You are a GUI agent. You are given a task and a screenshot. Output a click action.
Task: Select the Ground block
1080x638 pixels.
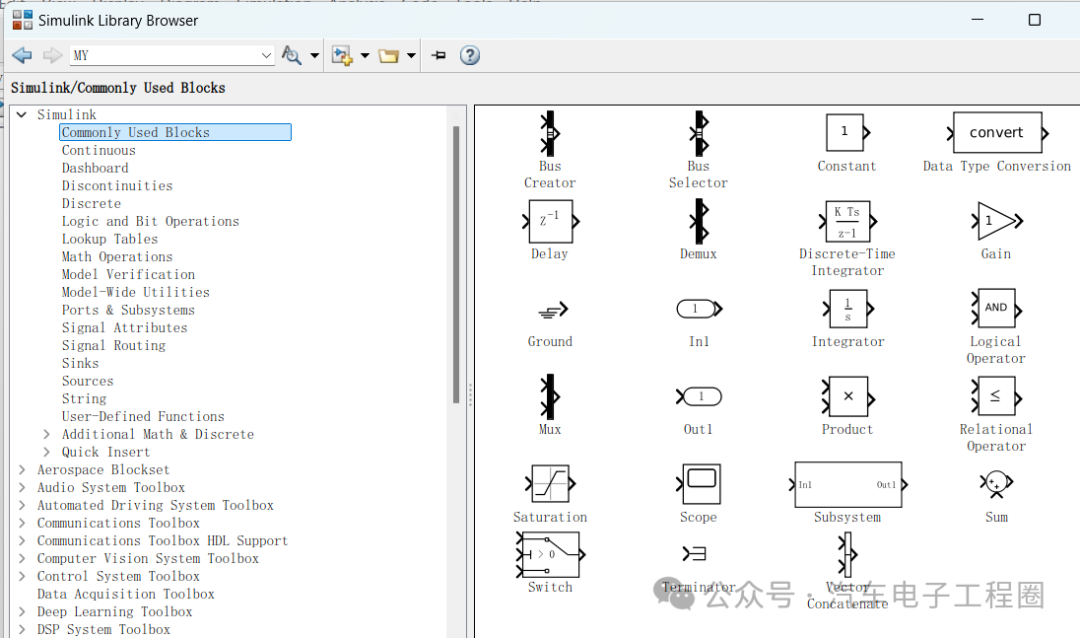tap(552, 311)
